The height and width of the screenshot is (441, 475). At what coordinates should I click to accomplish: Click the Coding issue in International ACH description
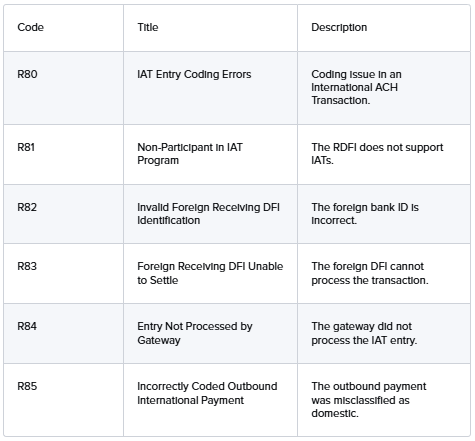[x=356, y=87]
